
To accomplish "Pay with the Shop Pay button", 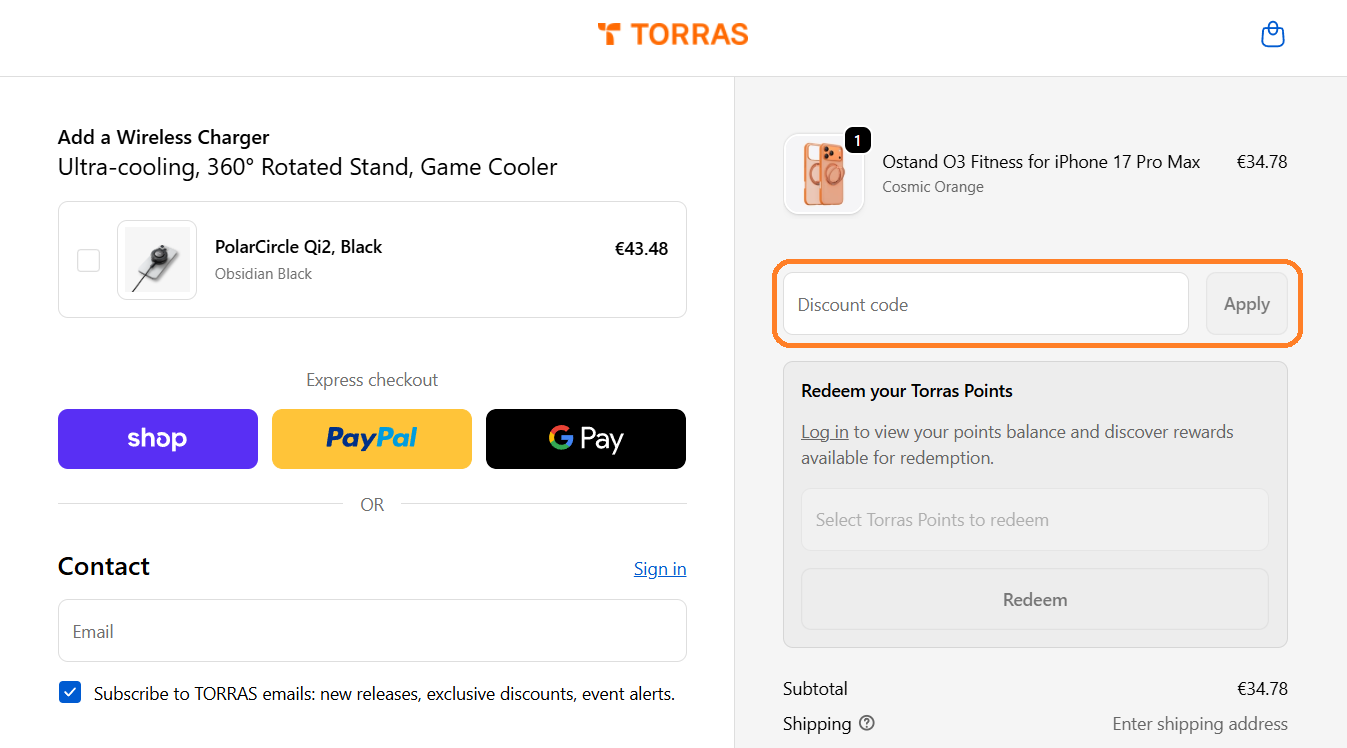I will [157, 438].
